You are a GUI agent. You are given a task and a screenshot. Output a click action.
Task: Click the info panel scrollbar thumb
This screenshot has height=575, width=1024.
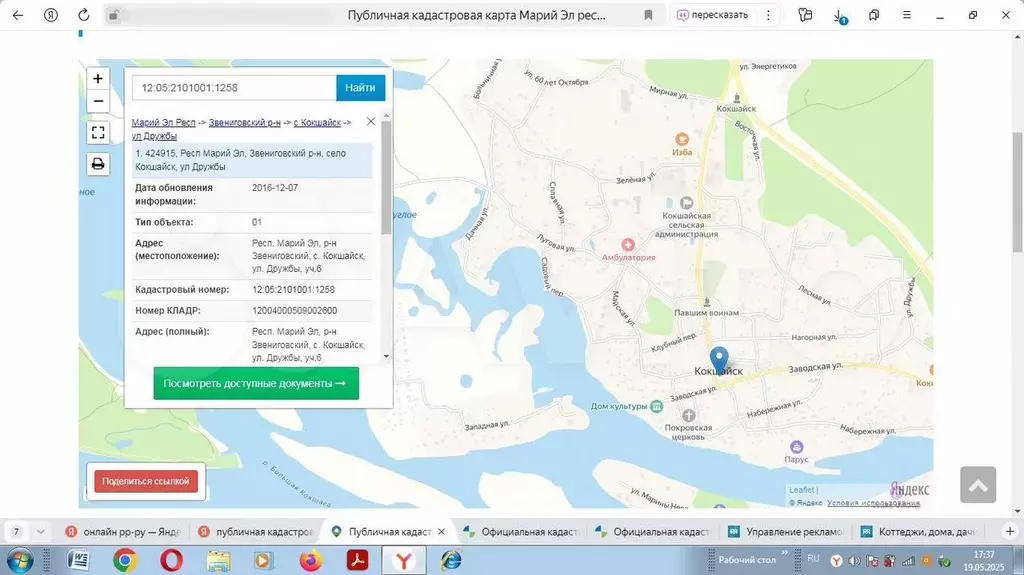386,176
